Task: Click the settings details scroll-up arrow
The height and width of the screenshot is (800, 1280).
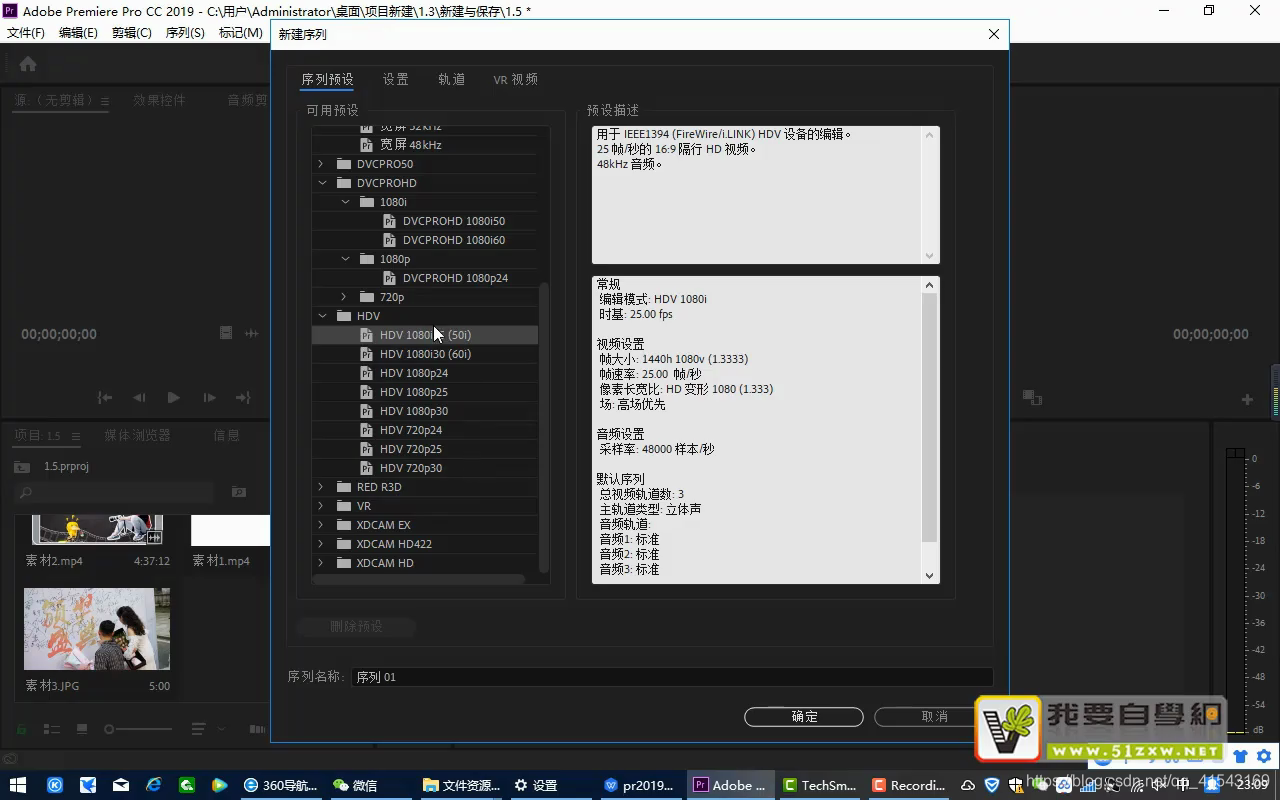Action: [929, 285]
